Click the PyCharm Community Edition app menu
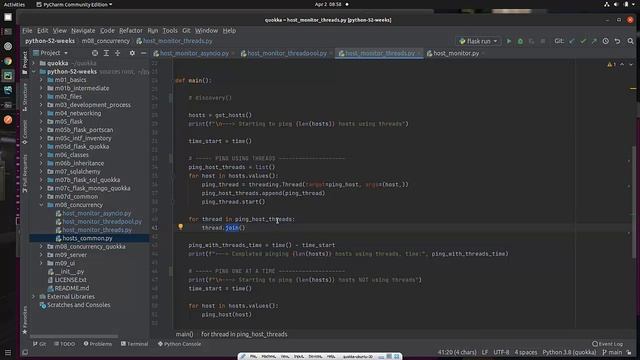The height and width of the screenshot is (360, 640). (x=74, y=4)
